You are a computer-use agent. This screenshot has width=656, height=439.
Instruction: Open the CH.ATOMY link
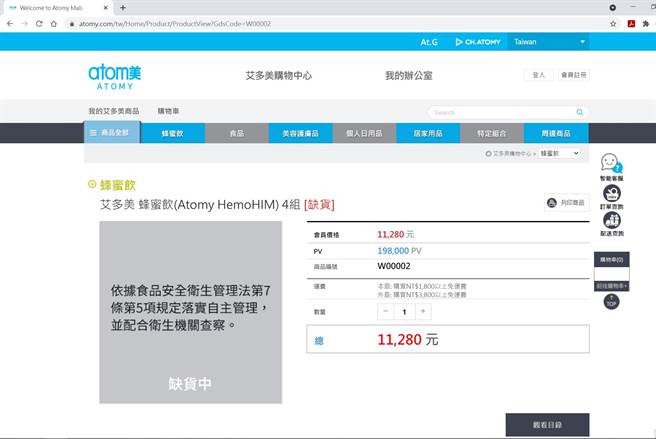tap(476, 42)
